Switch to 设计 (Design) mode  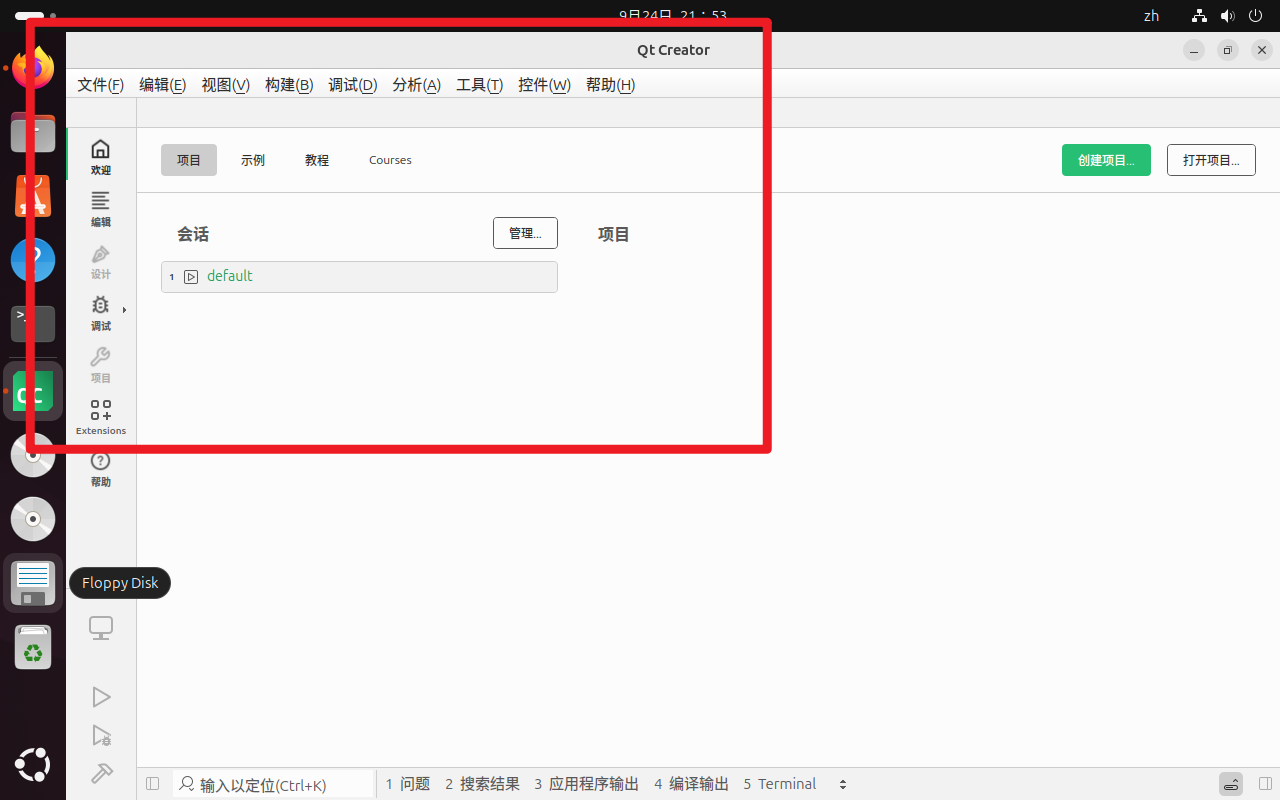pos(101,261)
